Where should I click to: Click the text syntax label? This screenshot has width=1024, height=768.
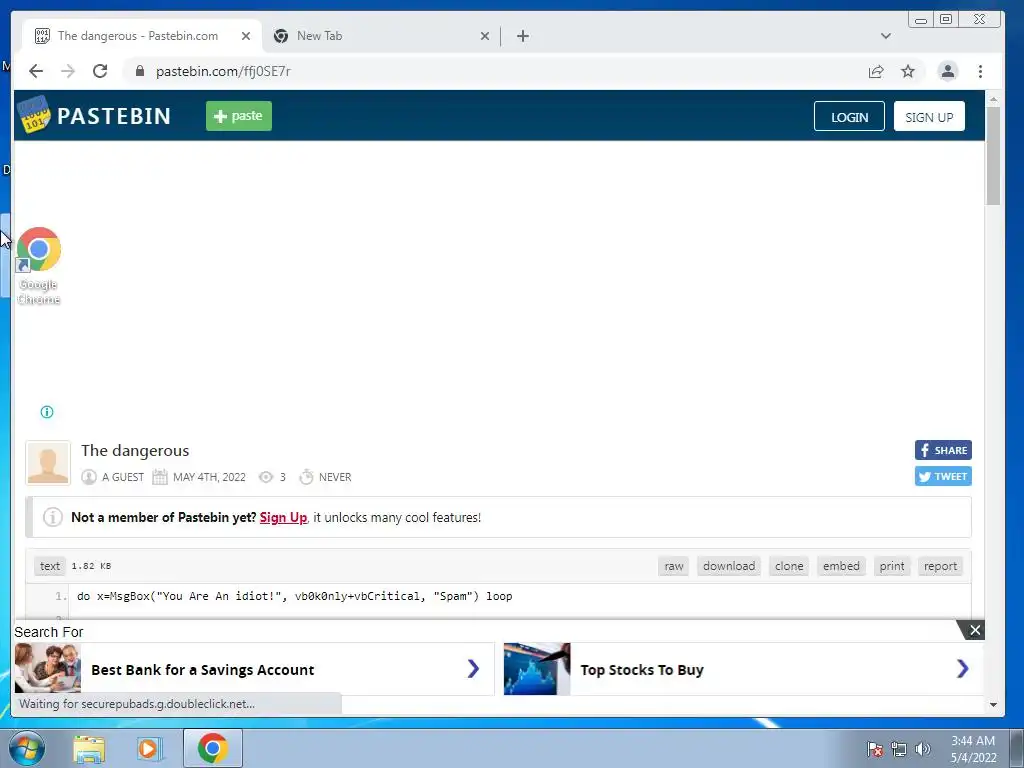point(50,566)
